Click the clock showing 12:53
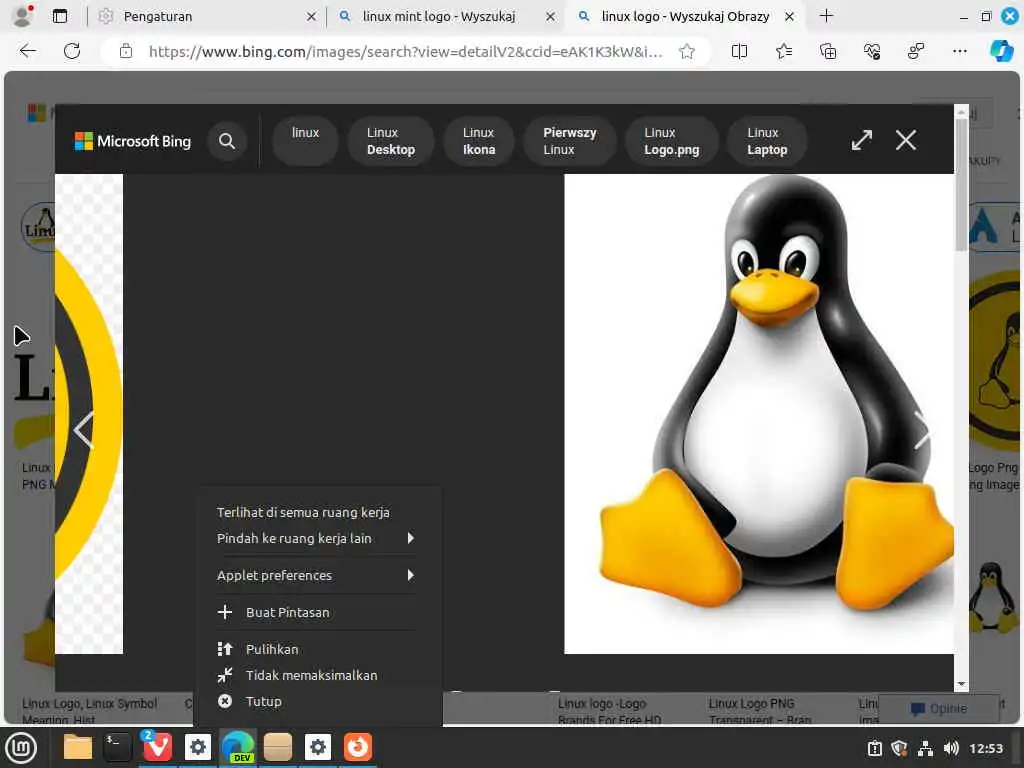 point(985,748)
